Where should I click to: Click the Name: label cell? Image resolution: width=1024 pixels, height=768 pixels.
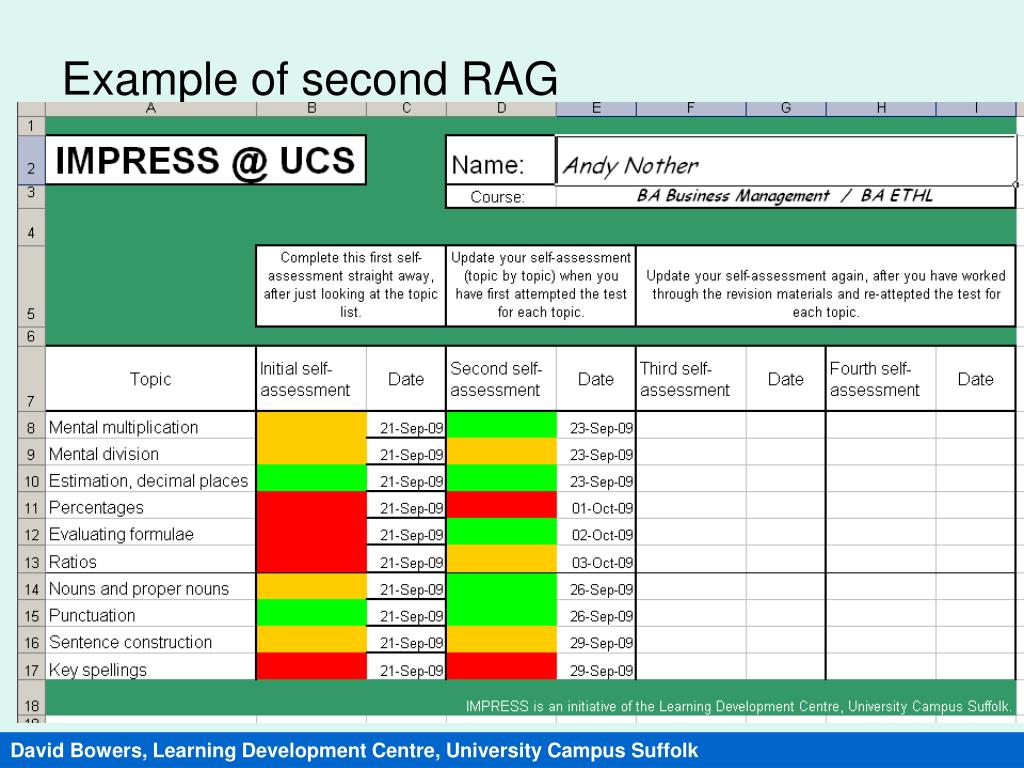coord(501,160)
